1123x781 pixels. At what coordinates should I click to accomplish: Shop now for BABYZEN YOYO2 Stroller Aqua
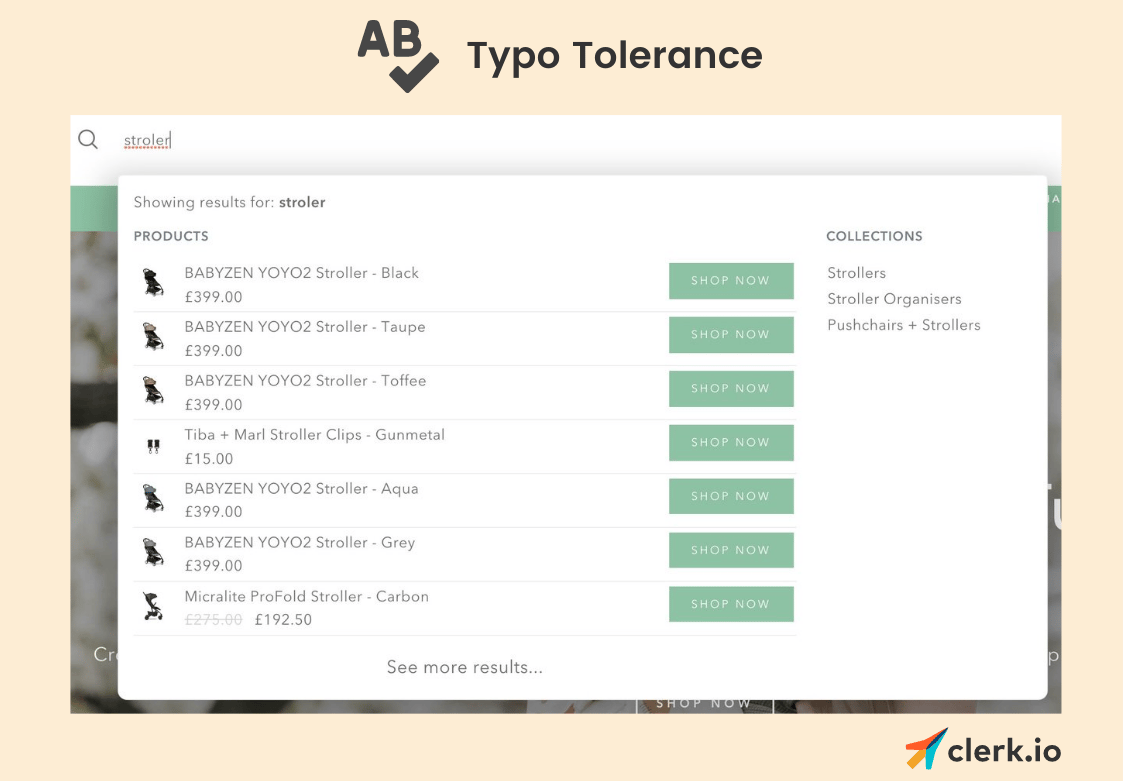[731, 497]
